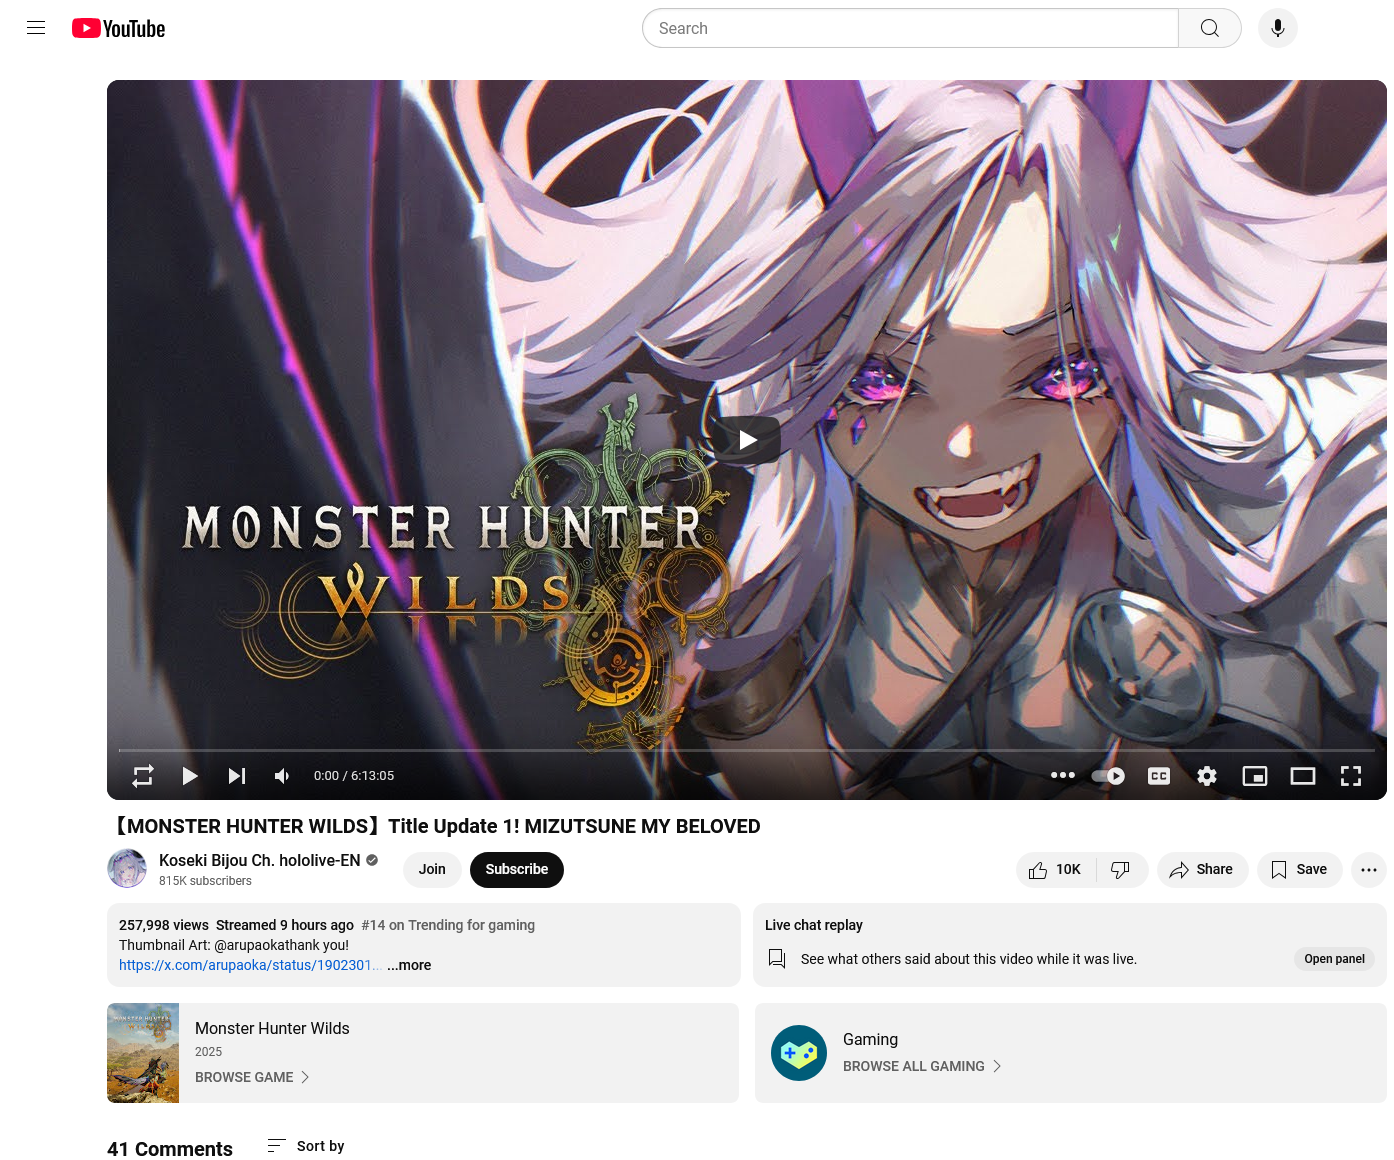This screenshot has height=1160, width=1394.
Task: Click the 257,998 views text
Action: tap(164, 925)
